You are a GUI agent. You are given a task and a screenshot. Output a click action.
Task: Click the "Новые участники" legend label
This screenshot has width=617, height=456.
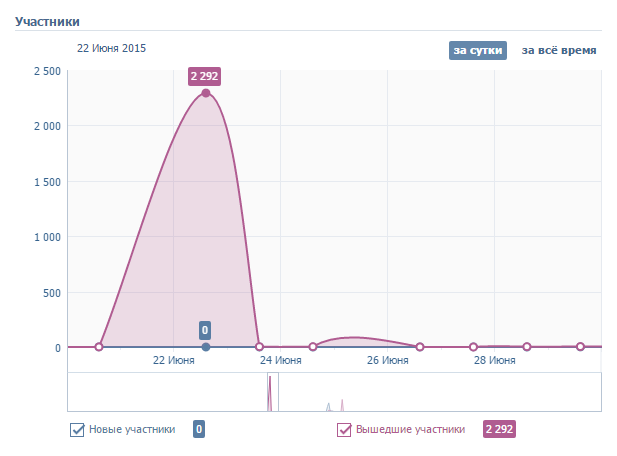click(x=132, y=430)
